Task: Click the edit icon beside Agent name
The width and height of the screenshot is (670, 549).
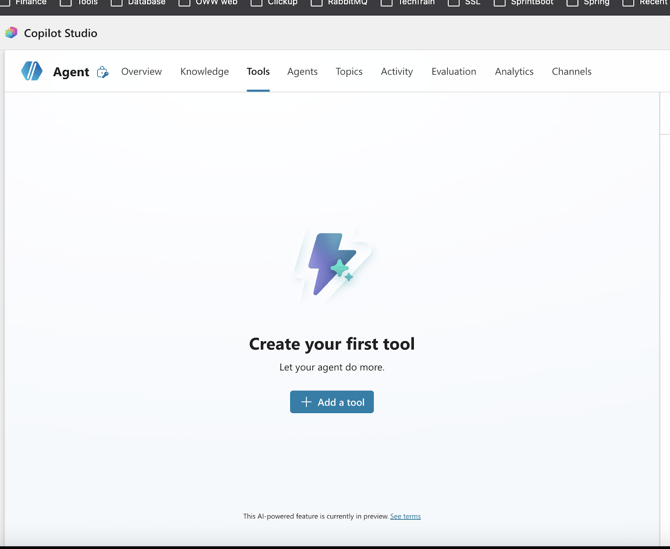Action: point(102,72)
